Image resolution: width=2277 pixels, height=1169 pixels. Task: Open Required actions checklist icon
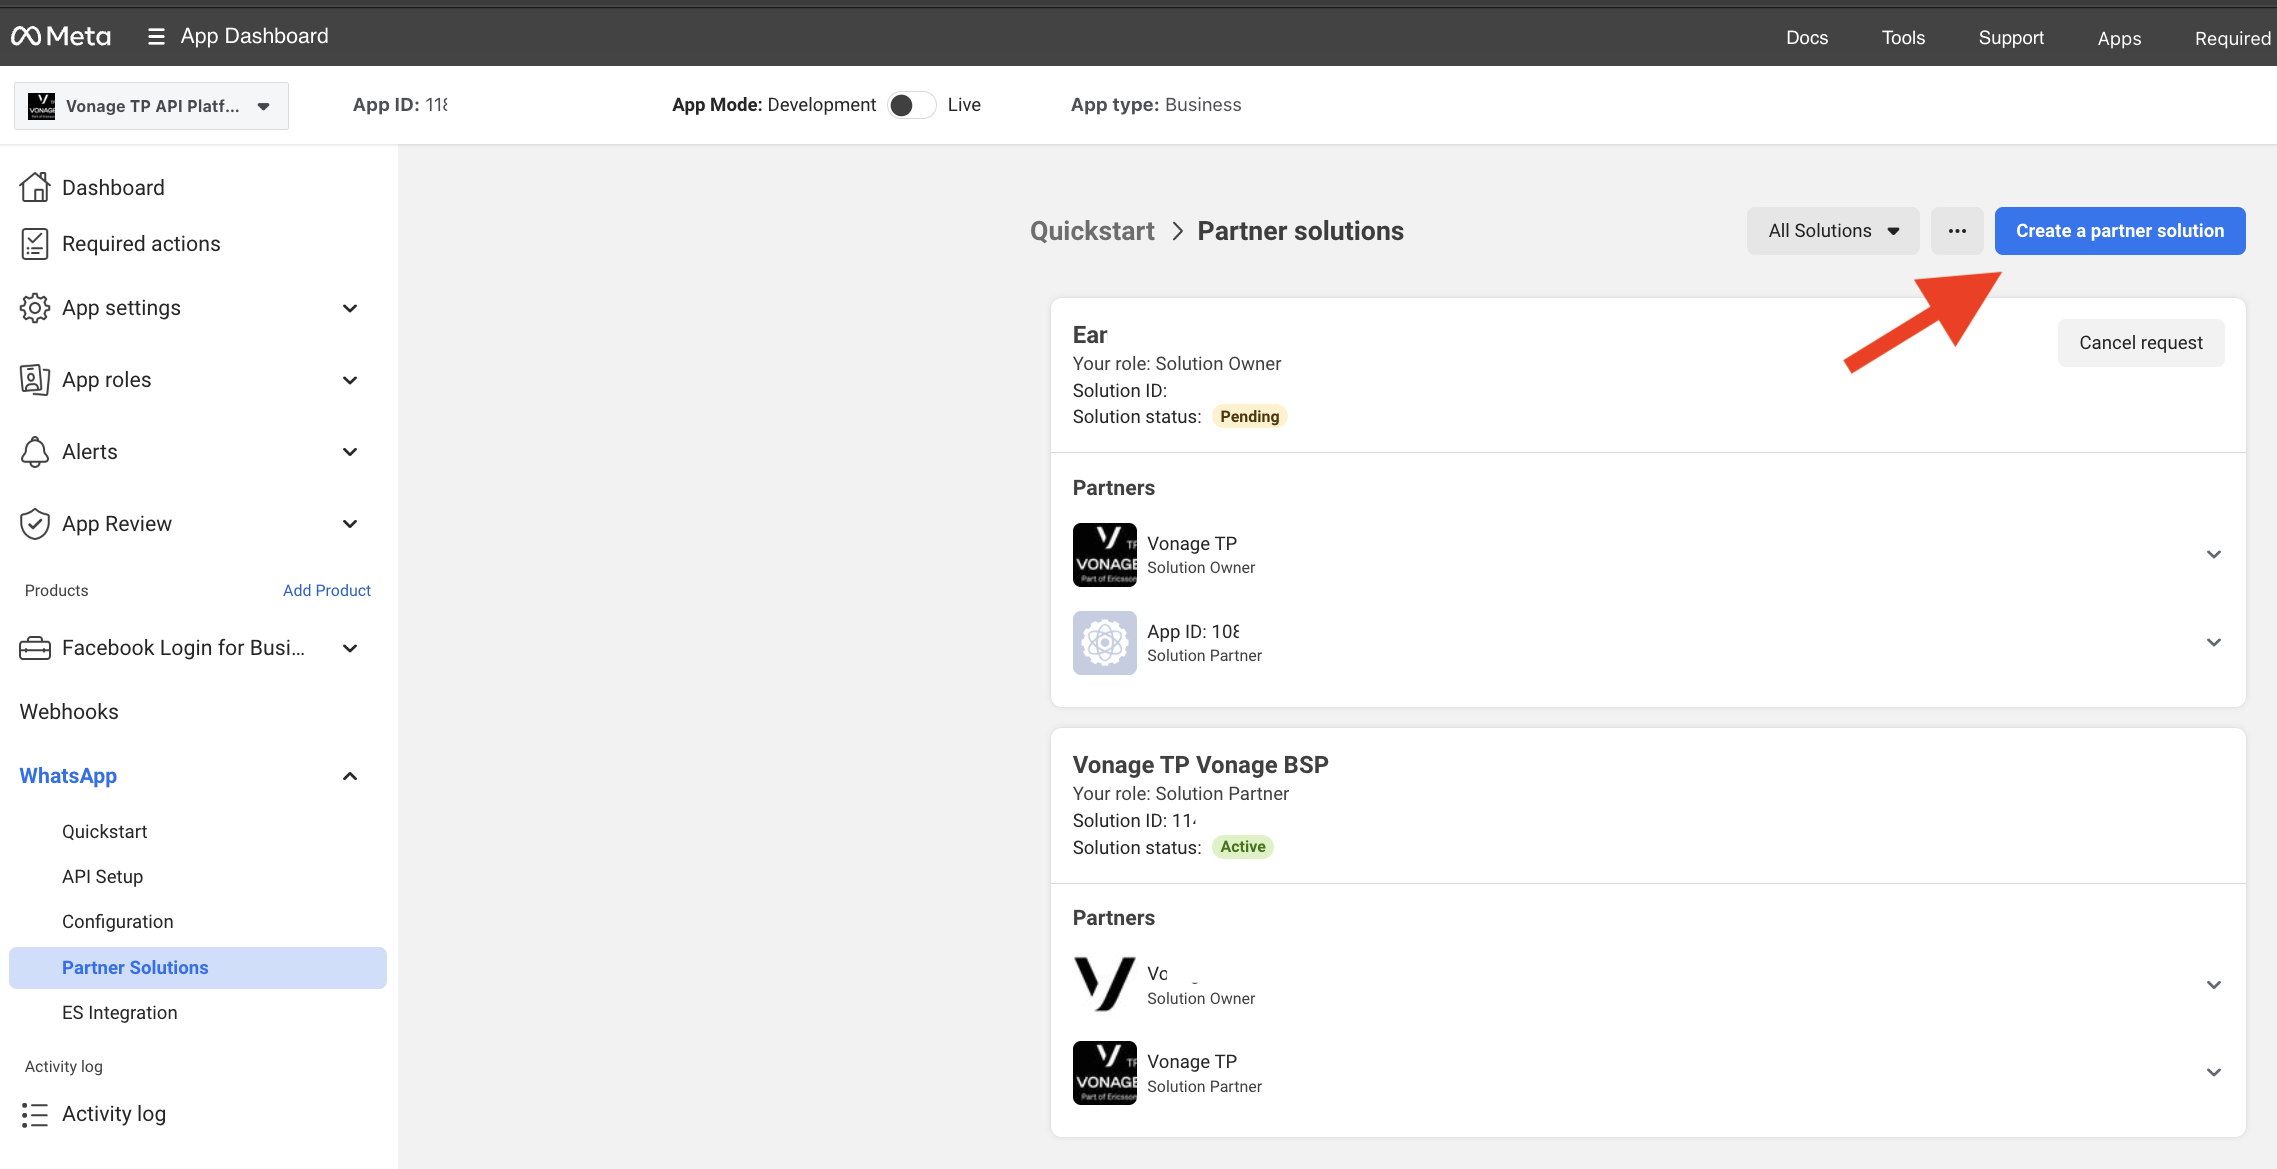point(35,244)
